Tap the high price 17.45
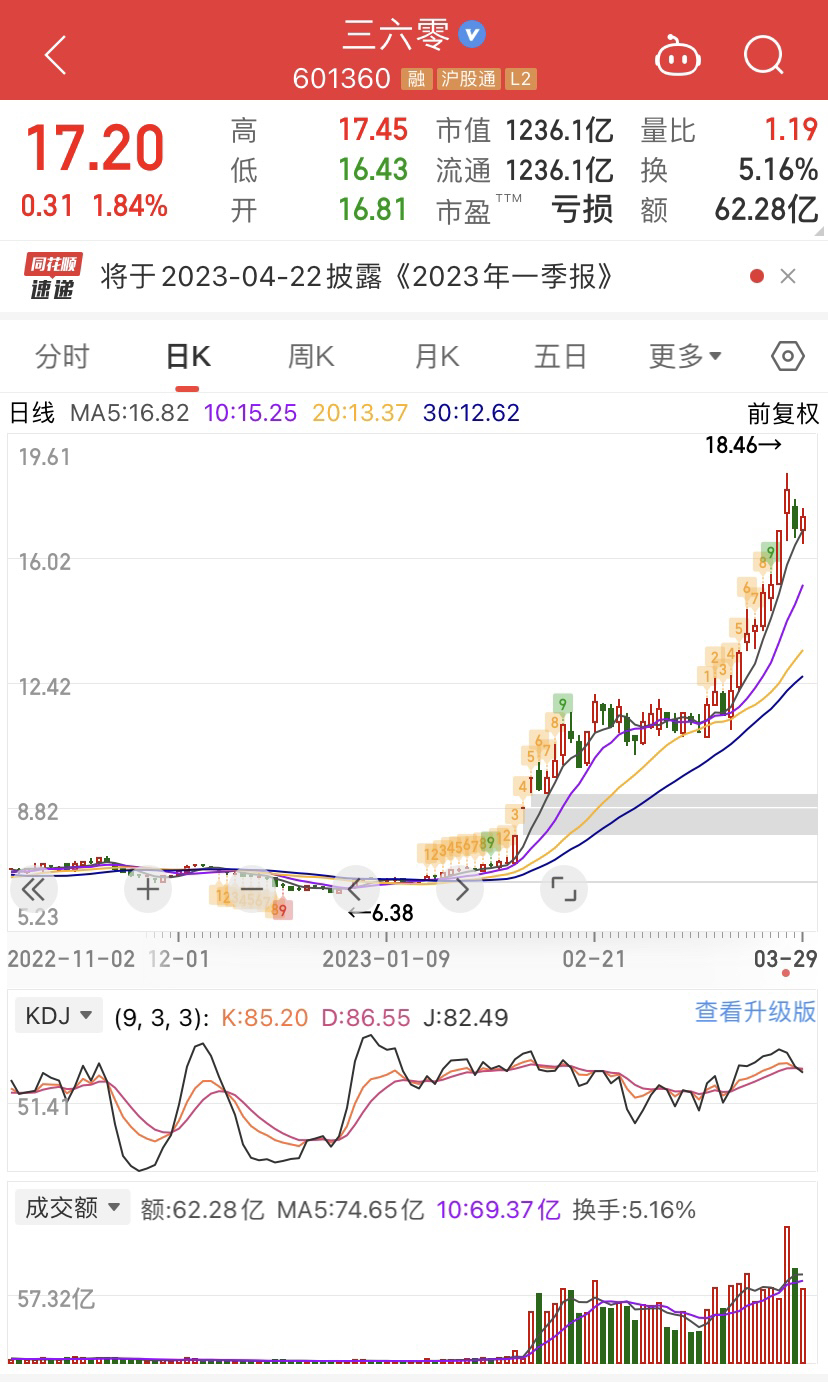This screenshot has width=828, height=1397. (x=372, y=130)
